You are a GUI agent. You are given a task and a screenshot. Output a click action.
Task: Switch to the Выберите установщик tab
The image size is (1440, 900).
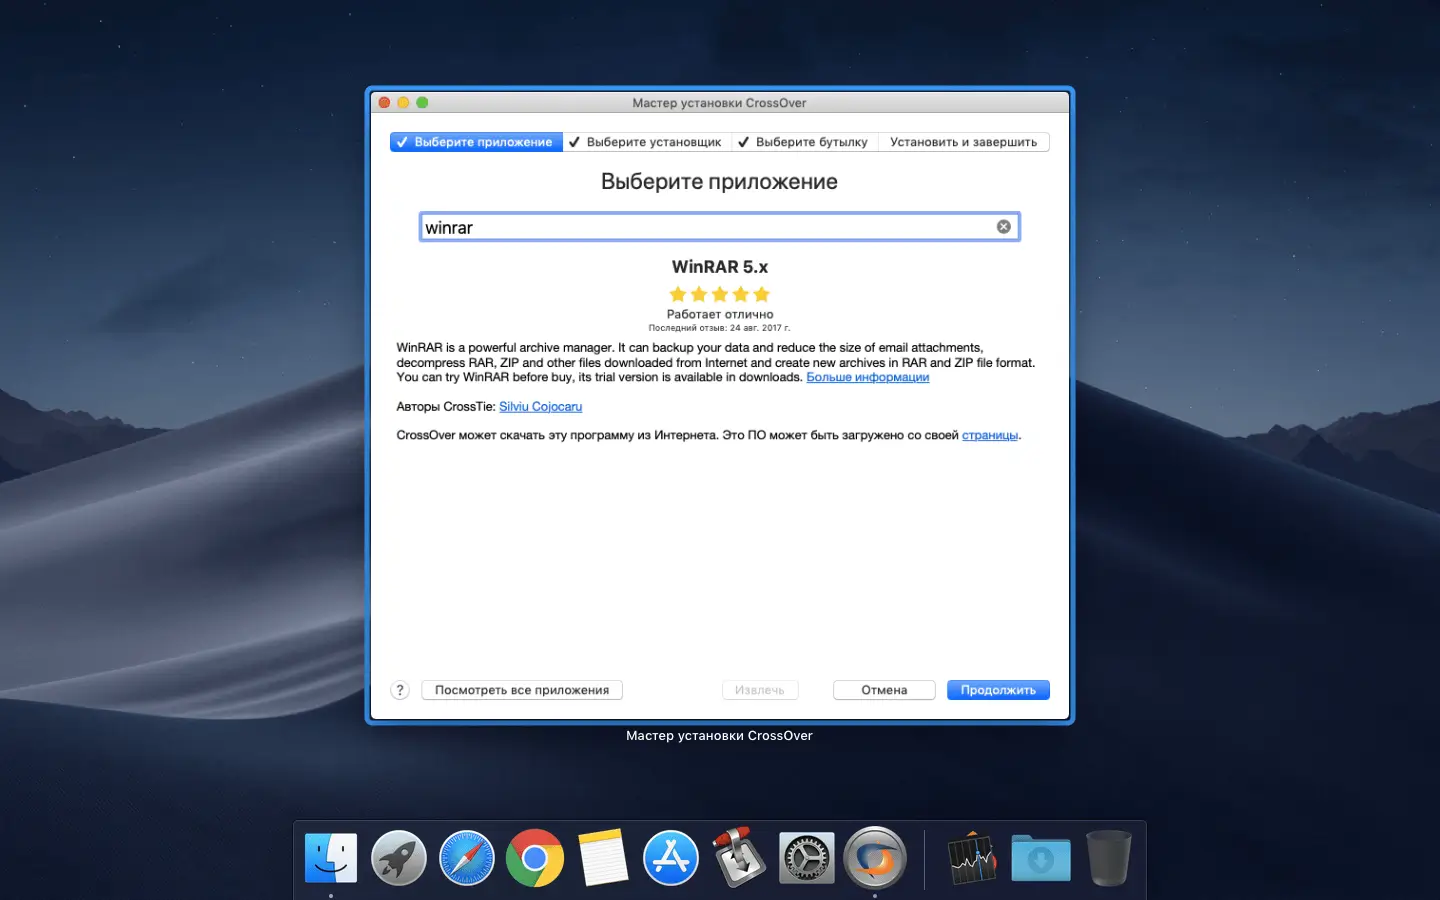point(647,141)
